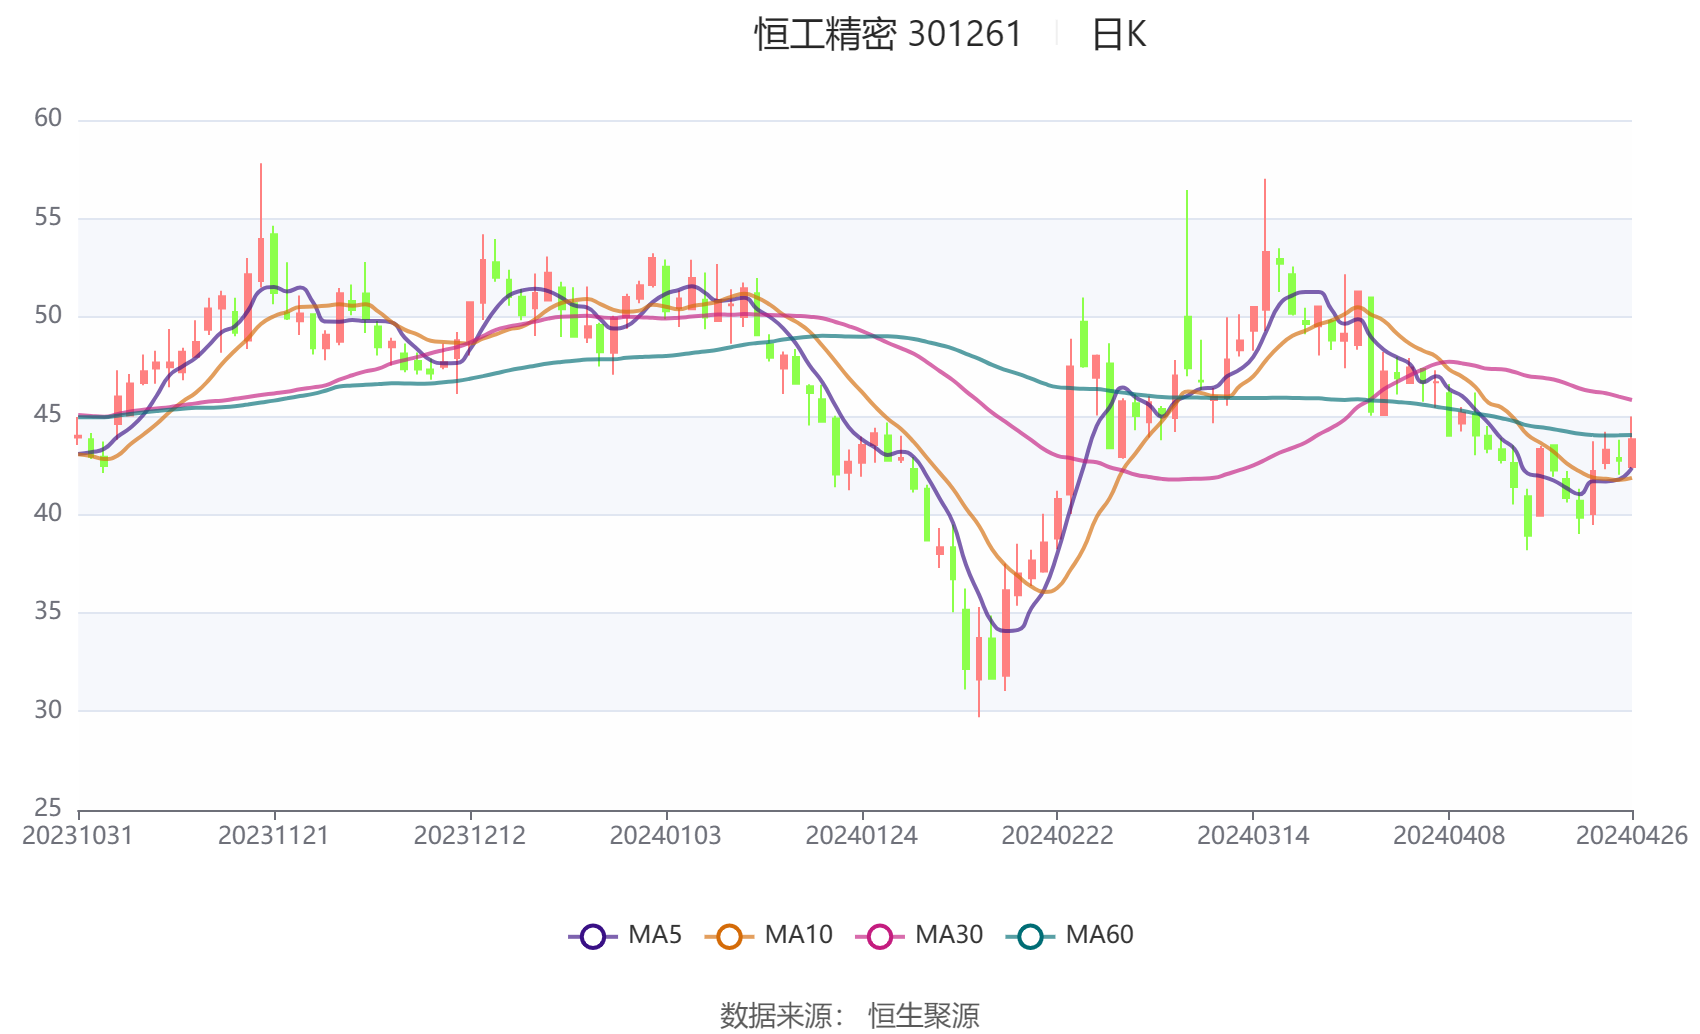Pick the 20240103 date on the axis

point(665,836)
